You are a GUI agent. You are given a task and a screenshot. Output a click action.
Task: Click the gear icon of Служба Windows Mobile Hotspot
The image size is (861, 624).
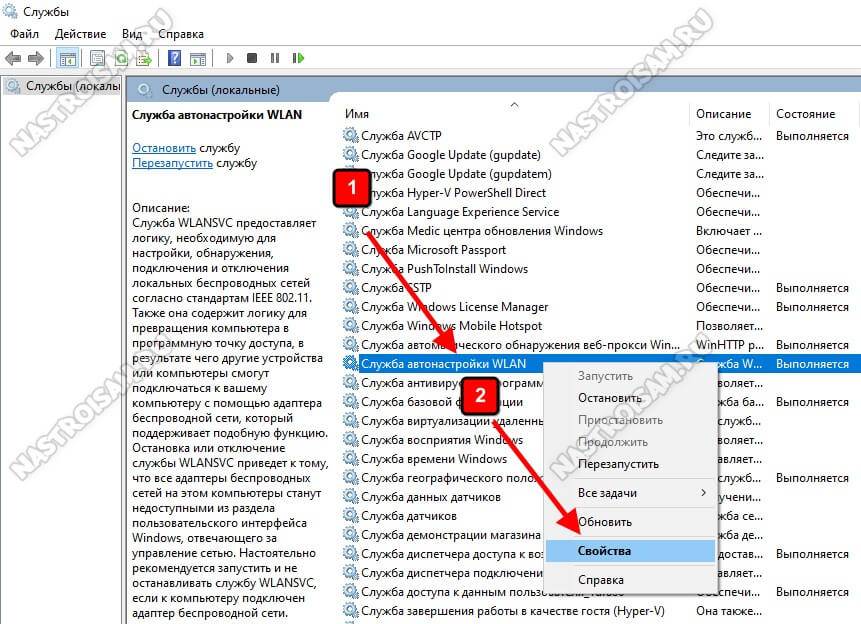point(350,325)
